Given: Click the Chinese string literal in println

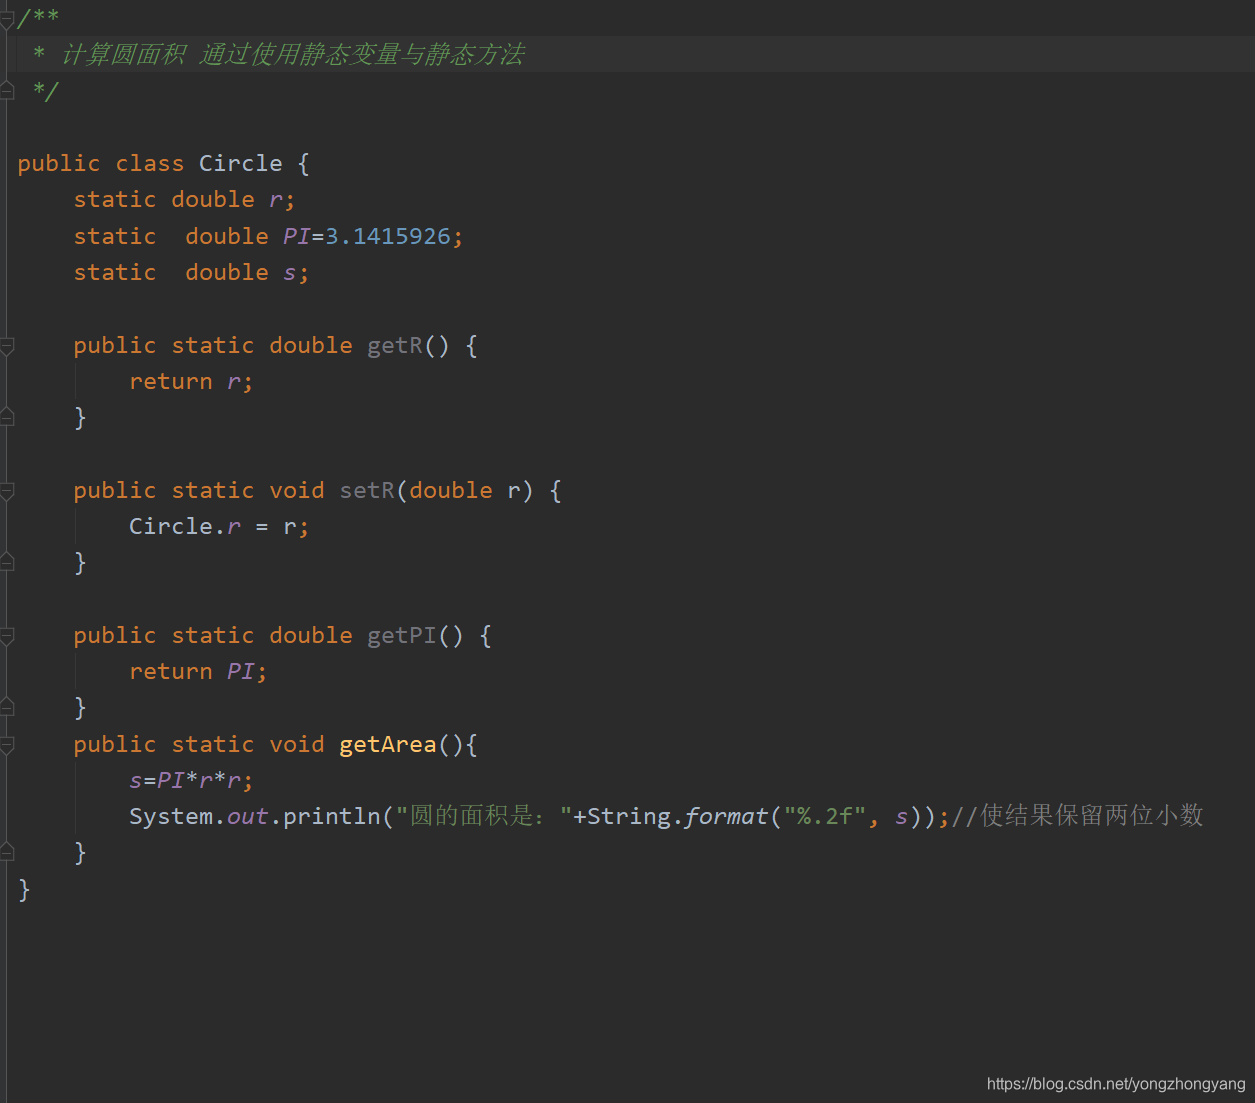Looking at the screenshot, I should [484, 817].
